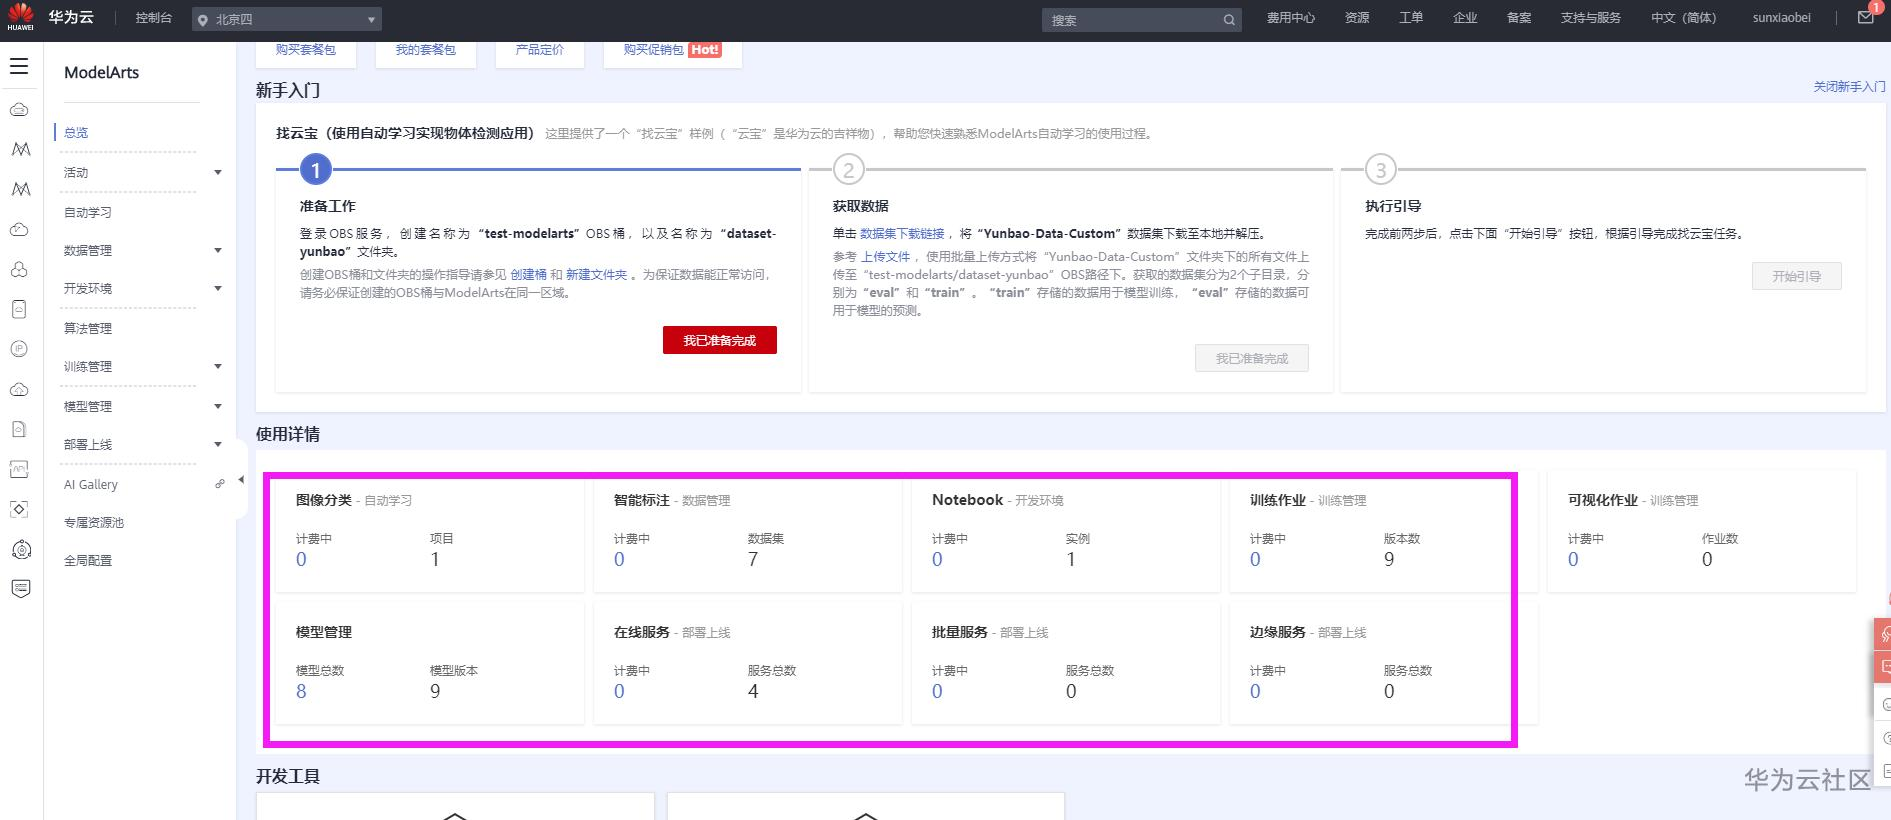
Task: Expand the 活动 menu arrow
Action: click(218, 172)
